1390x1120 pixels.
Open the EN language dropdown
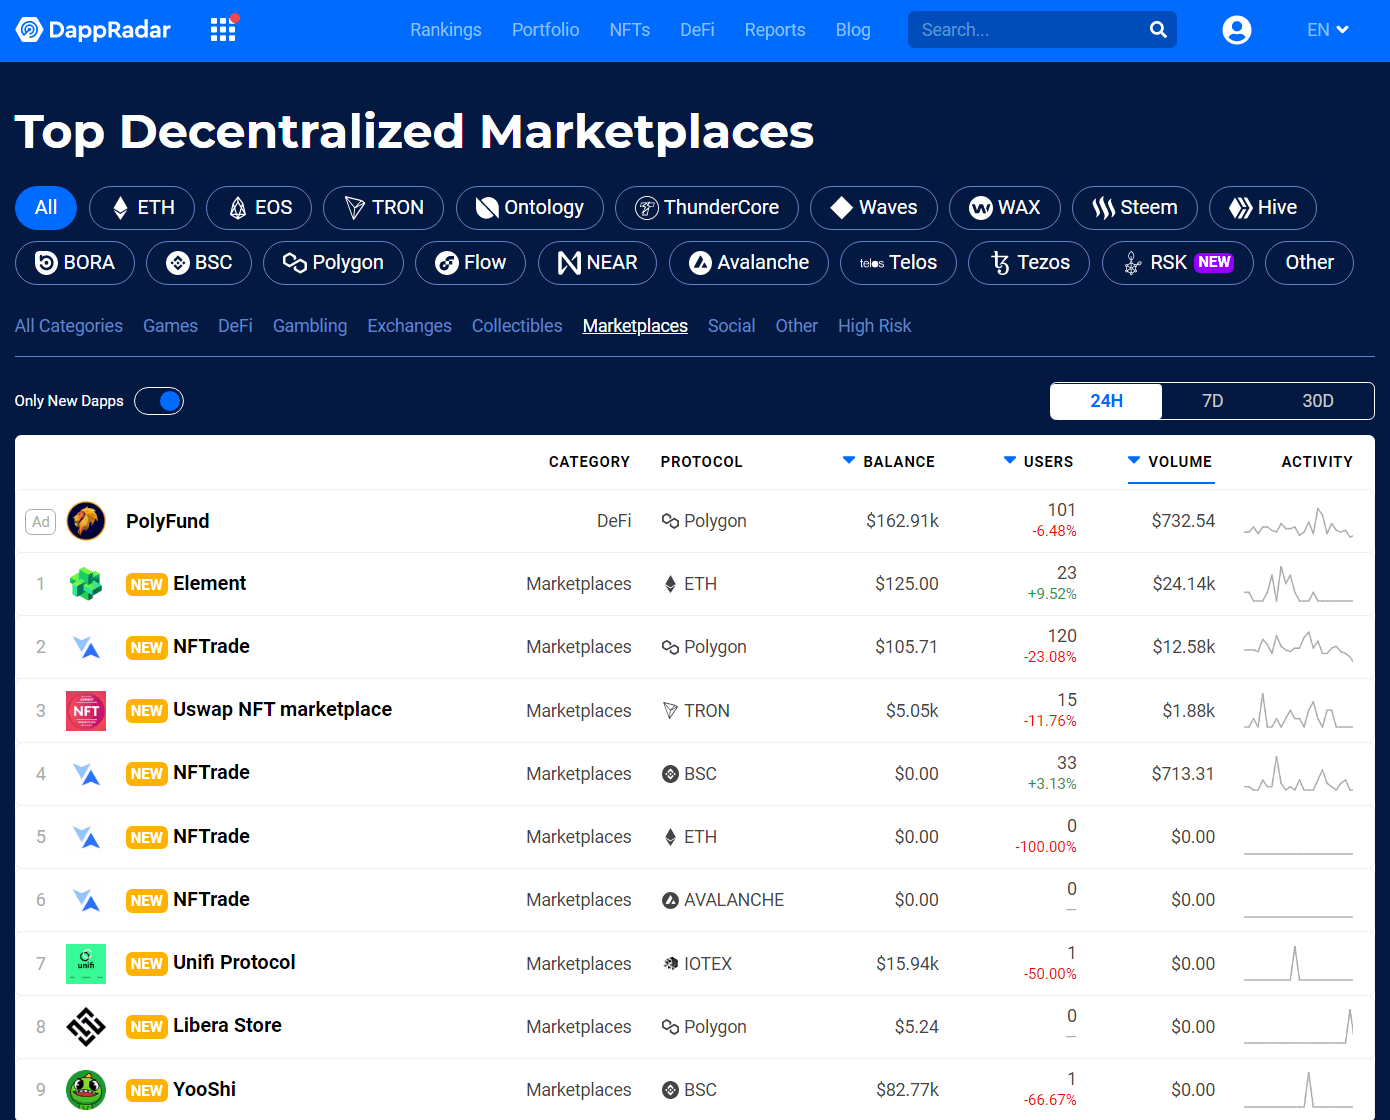1327,29
